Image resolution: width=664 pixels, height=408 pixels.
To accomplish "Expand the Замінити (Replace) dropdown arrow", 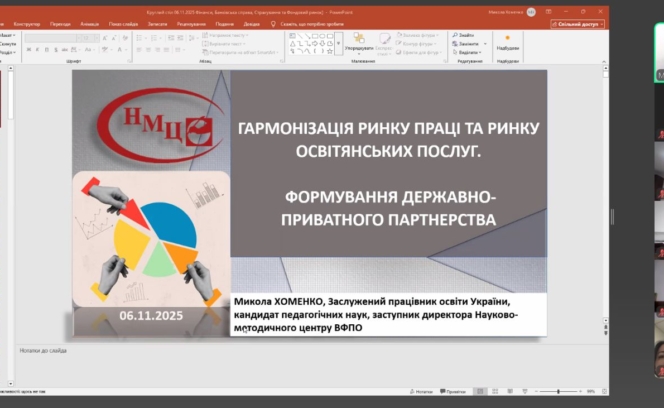I will coord(484,44).
